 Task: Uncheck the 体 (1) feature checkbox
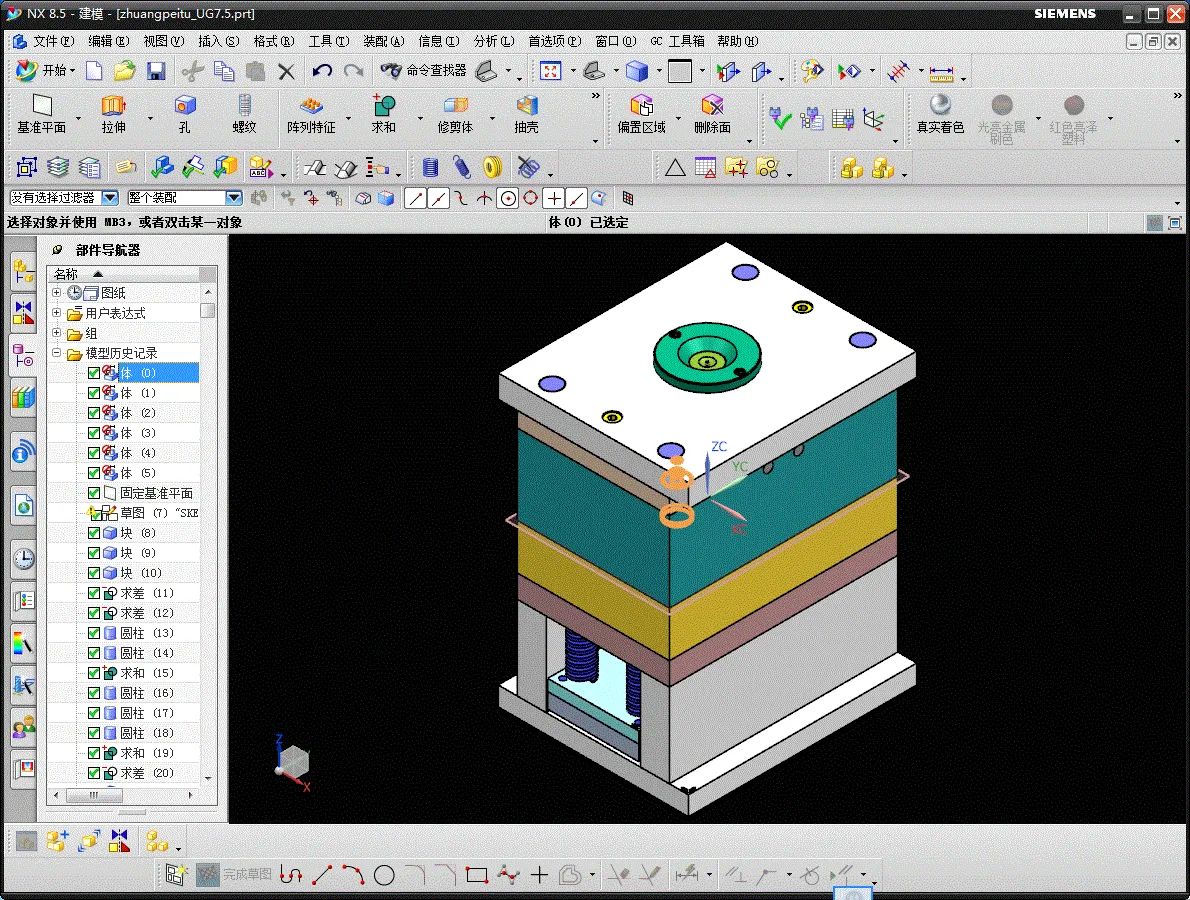pos(94,393)
